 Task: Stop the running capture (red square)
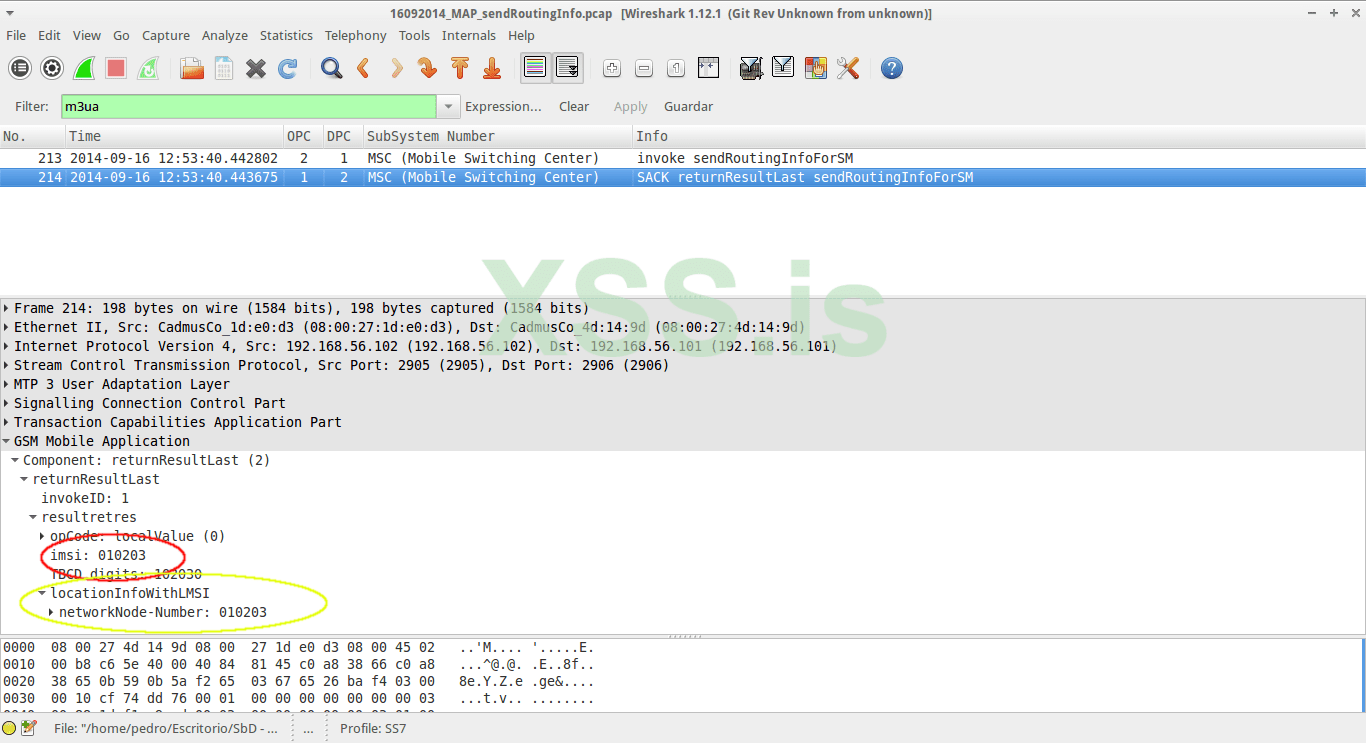click(x=116, y=68)
